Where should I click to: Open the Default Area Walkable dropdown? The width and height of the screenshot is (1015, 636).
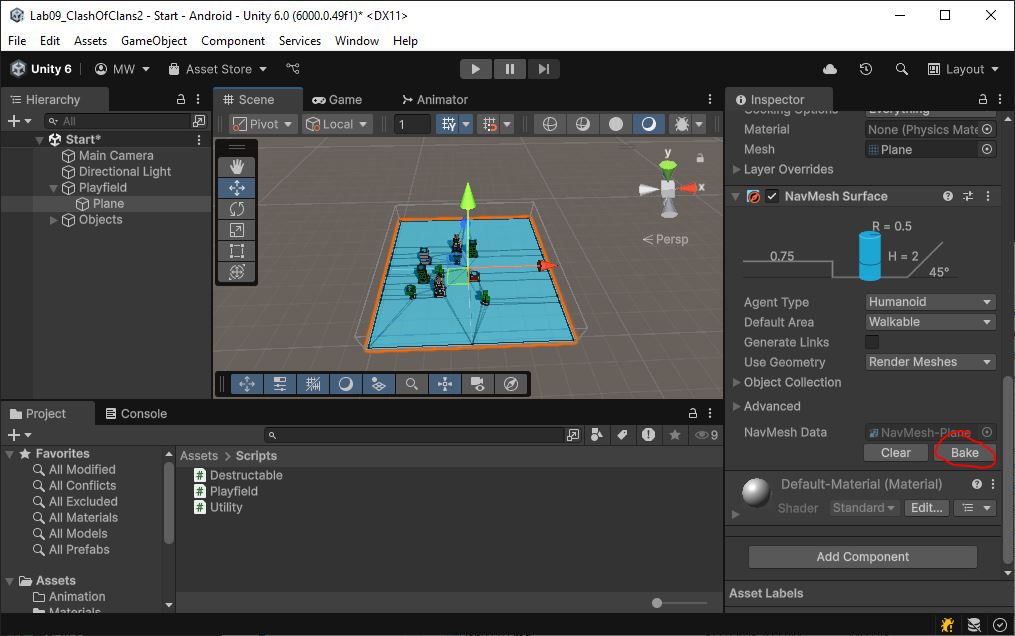click(x=929, y=321)
